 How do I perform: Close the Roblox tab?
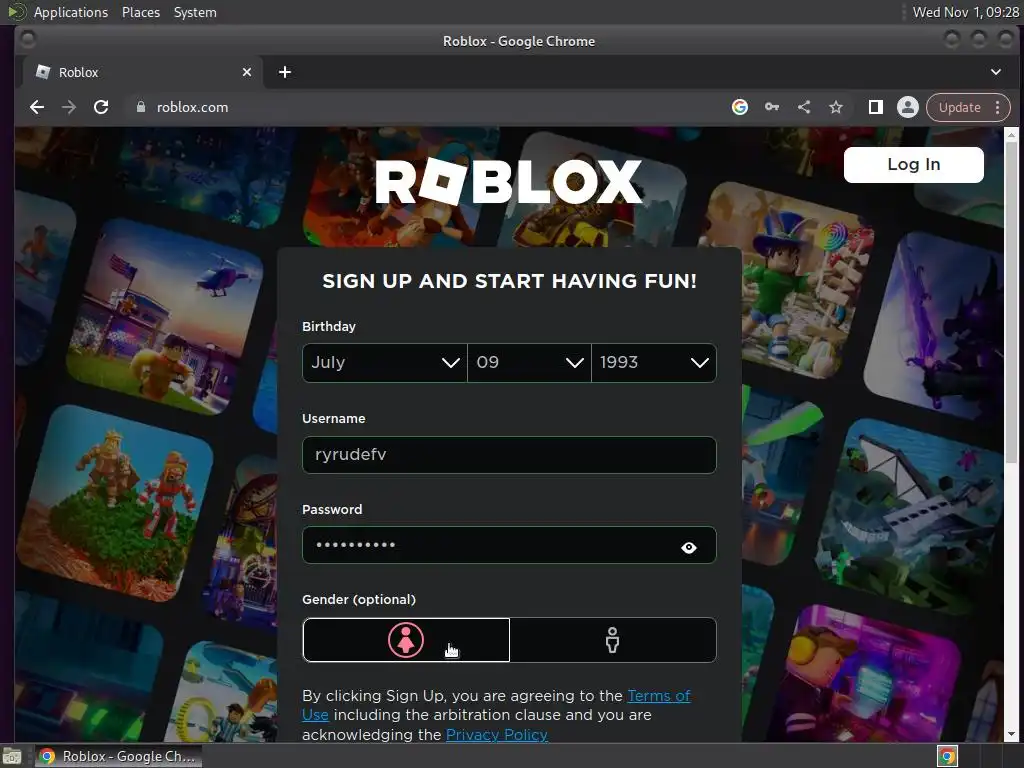tap(247, 72)
